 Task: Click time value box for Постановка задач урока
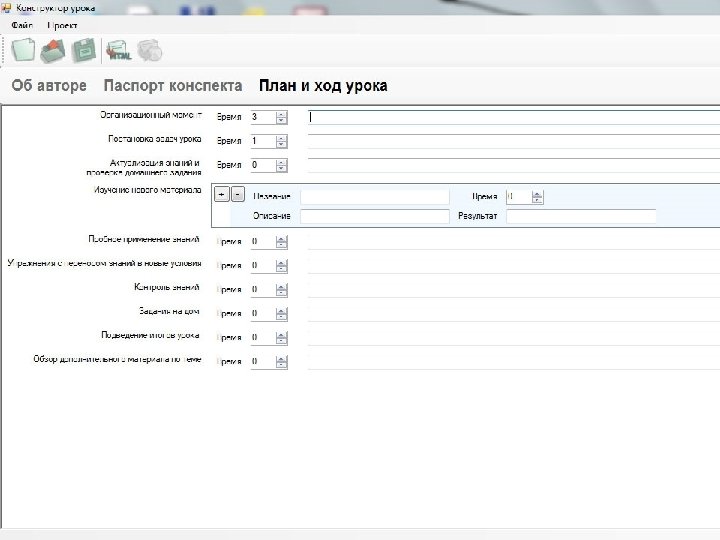[263, 141]
